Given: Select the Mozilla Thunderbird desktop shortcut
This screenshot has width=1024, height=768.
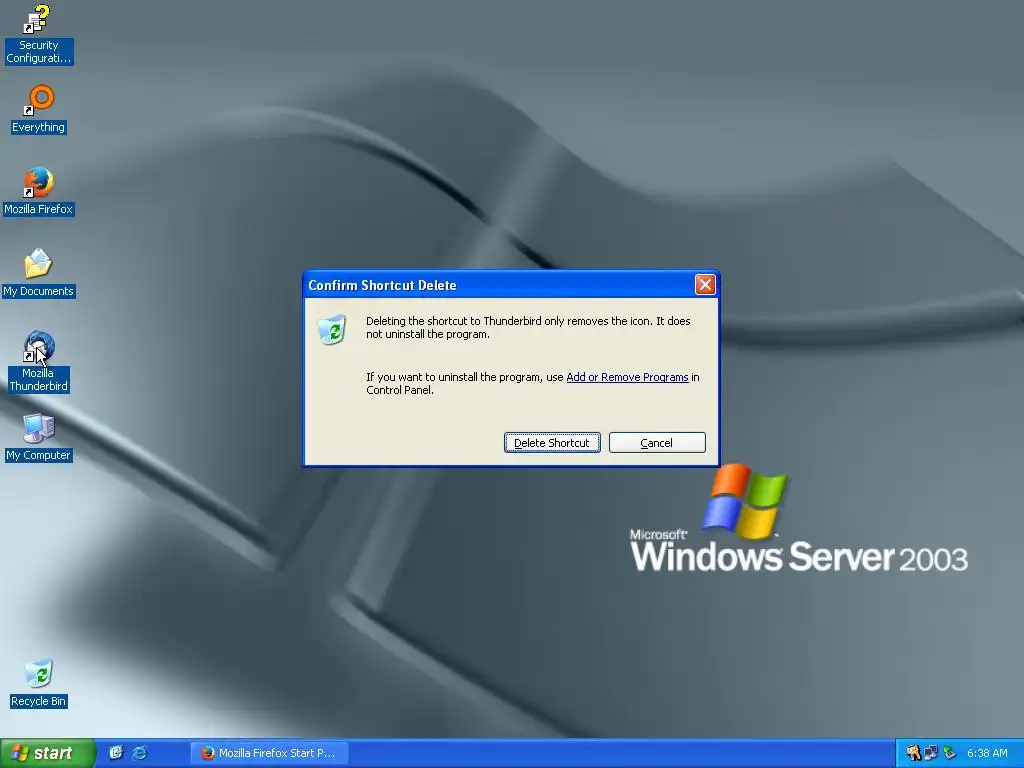Looking at the screenshot, I should pos(39,362).
